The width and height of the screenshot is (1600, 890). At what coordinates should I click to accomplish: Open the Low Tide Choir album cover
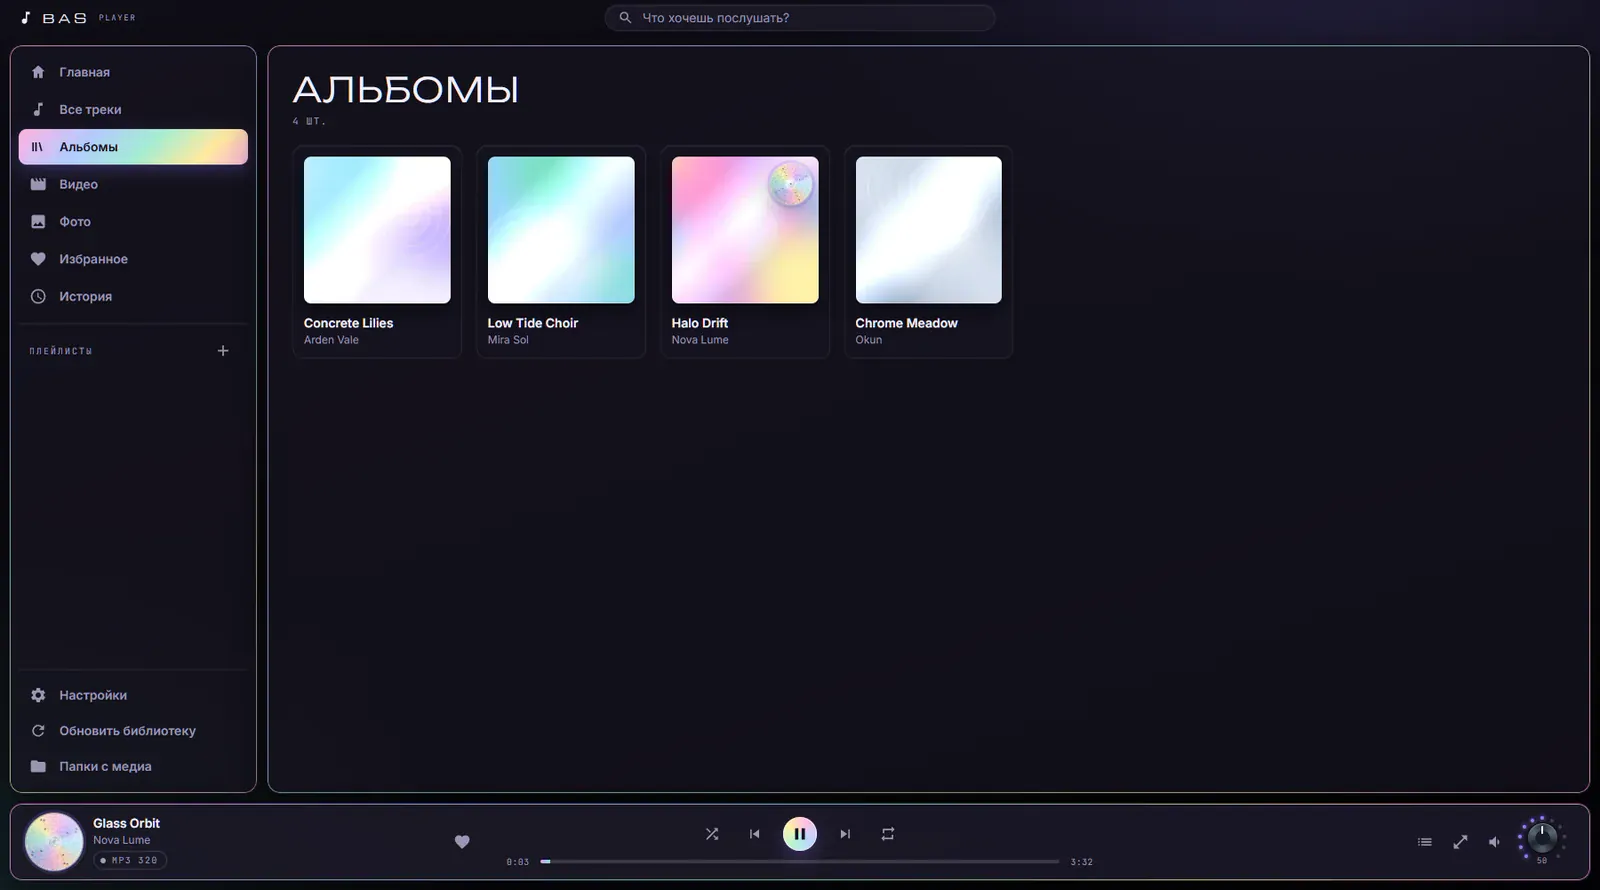point(561,230)
